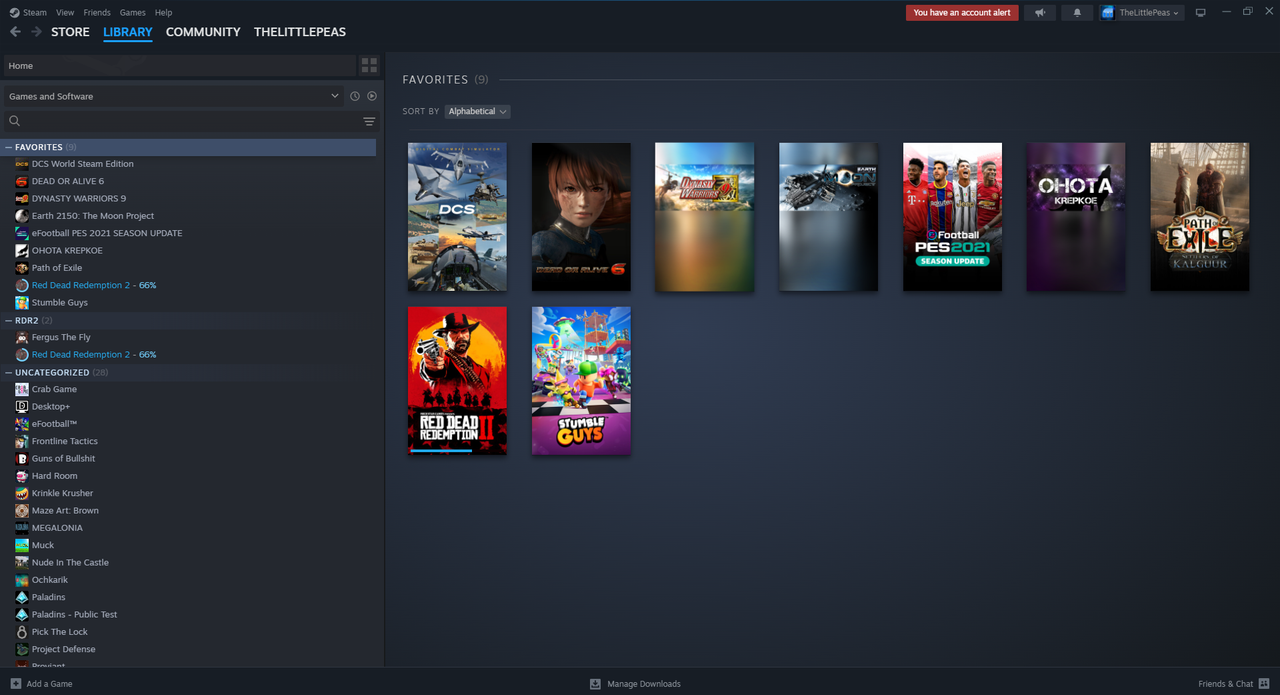Click the DCS World game icon in sidebar
This screenshot has height=695, width=1280.
tap(22, 164)
